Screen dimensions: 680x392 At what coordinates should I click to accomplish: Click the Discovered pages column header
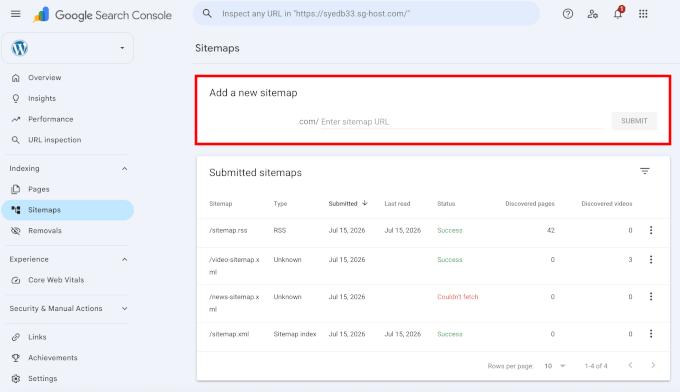pyautogui.click(x=530, y=204)
